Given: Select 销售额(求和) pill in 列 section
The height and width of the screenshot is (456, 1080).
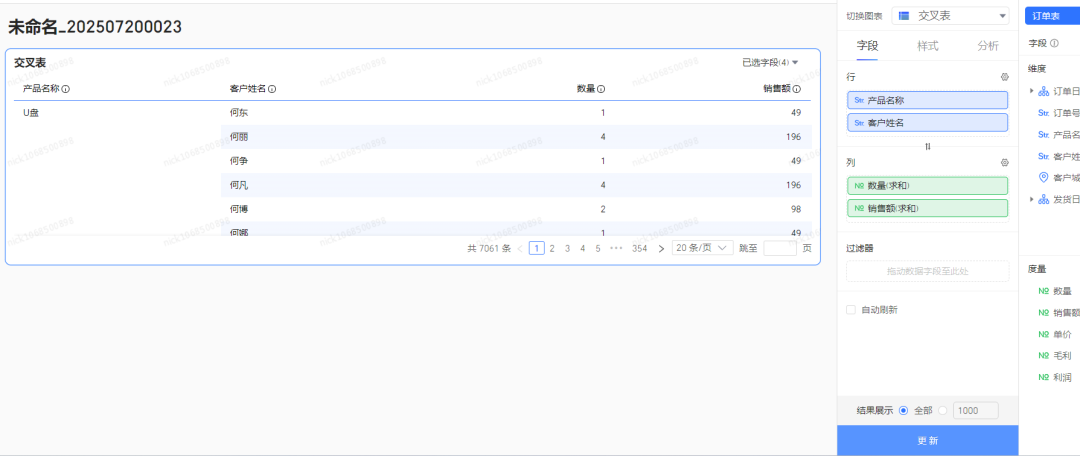Looking at the screenshot, I should tap(928, 208).
